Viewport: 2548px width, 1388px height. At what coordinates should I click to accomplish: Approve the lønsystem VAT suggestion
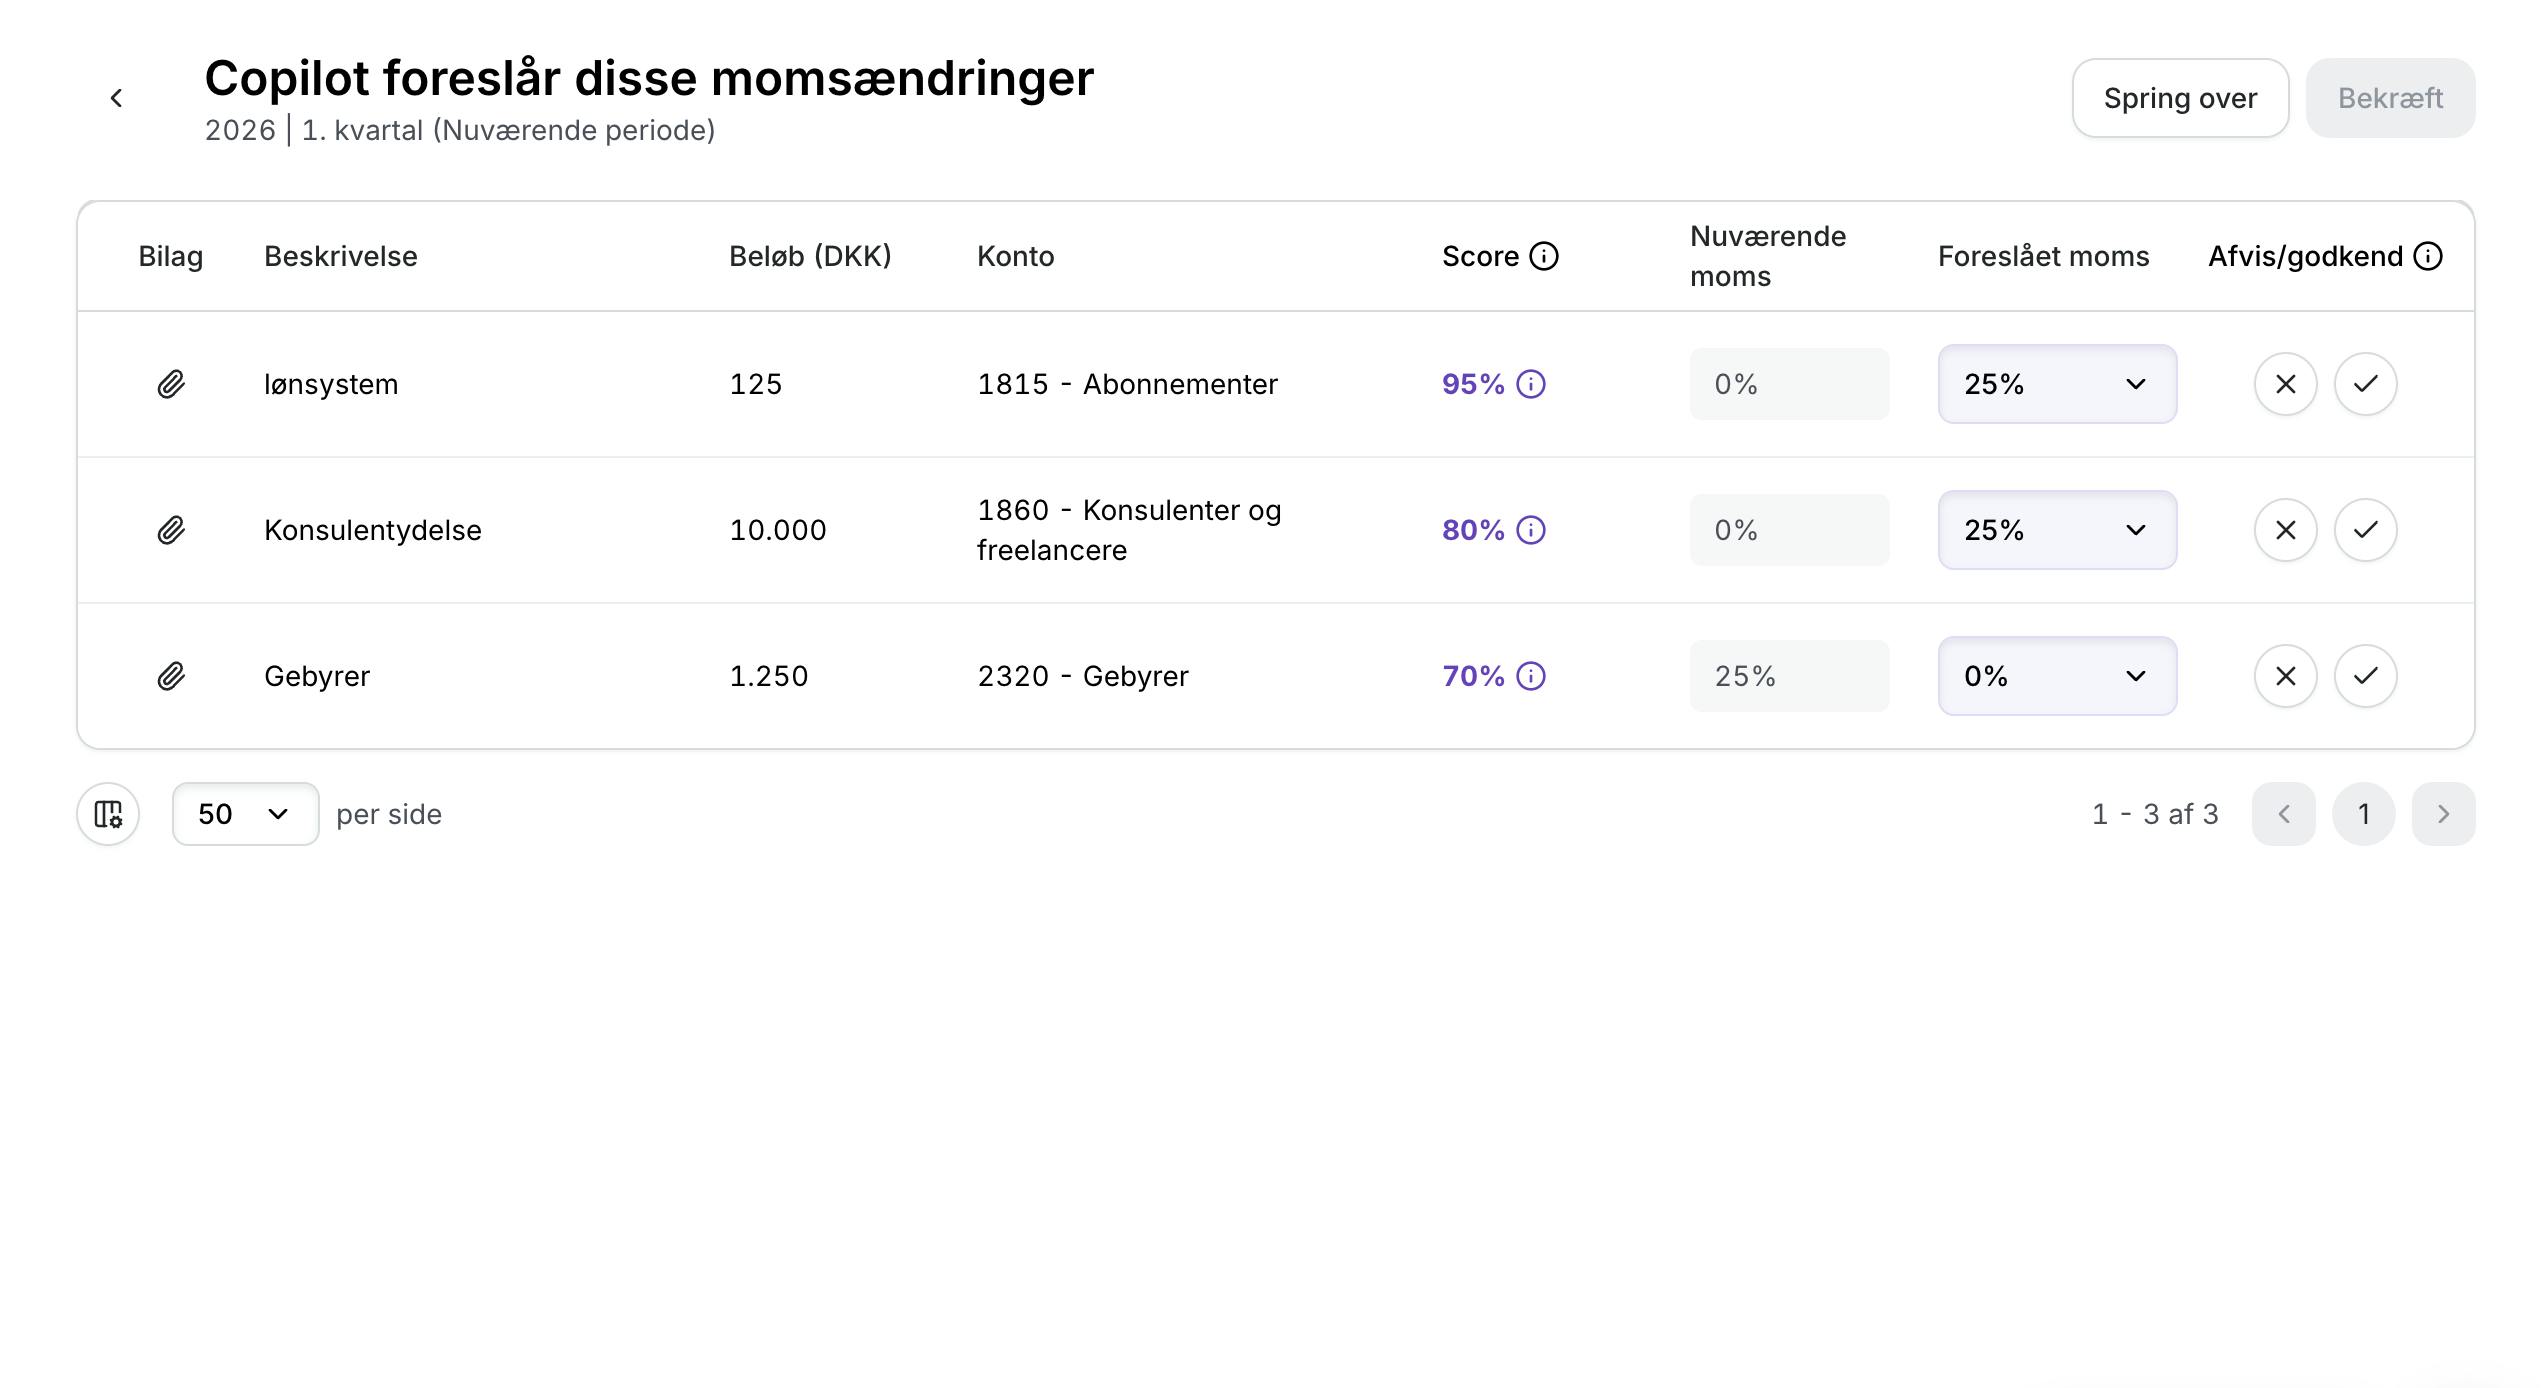[2365, 384]
